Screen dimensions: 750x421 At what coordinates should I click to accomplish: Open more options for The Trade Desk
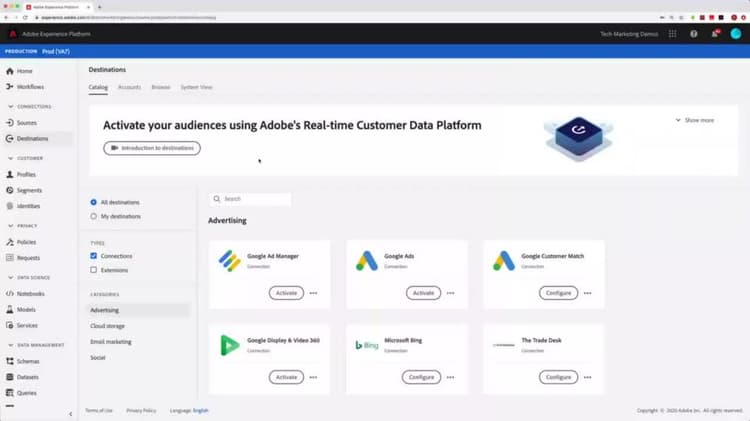pyautogui.click(x=587, y=377)
